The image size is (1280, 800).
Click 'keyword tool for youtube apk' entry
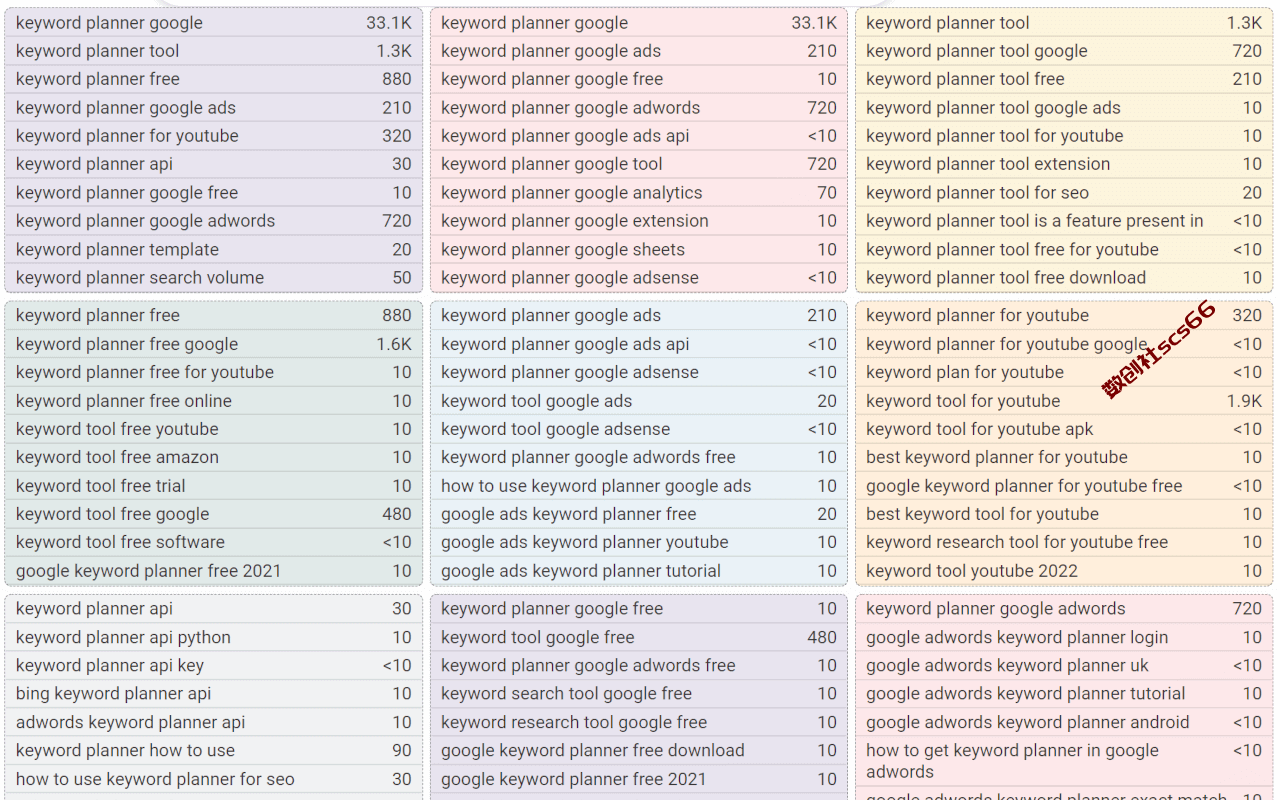[x=1064, y=429]
